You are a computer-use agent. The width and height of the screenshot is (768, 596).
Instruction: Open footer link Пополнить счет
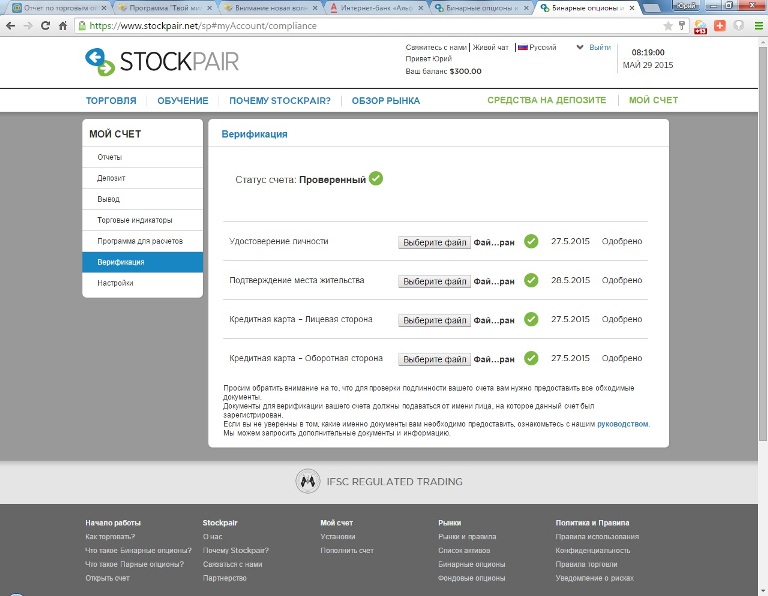[x=347, y=550]
